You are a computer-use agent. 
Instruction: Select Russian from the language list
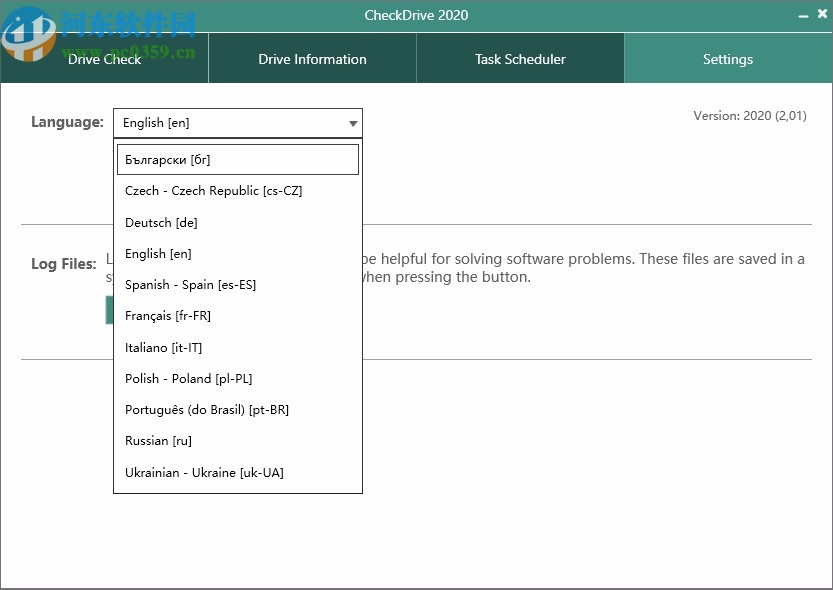[x=237, y=441]
